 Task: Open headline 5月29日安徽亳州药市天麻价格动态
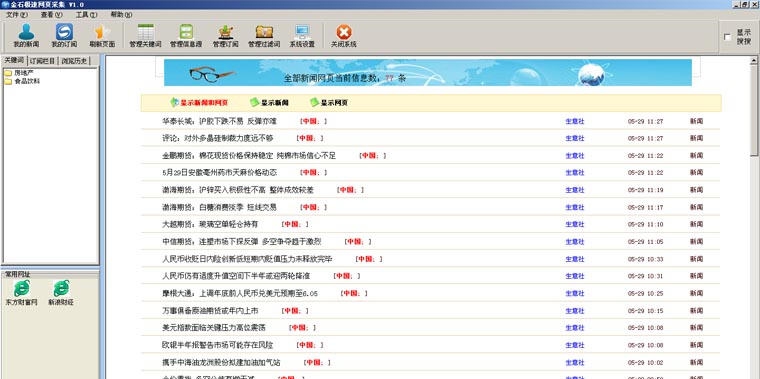(x=220, y=173)
